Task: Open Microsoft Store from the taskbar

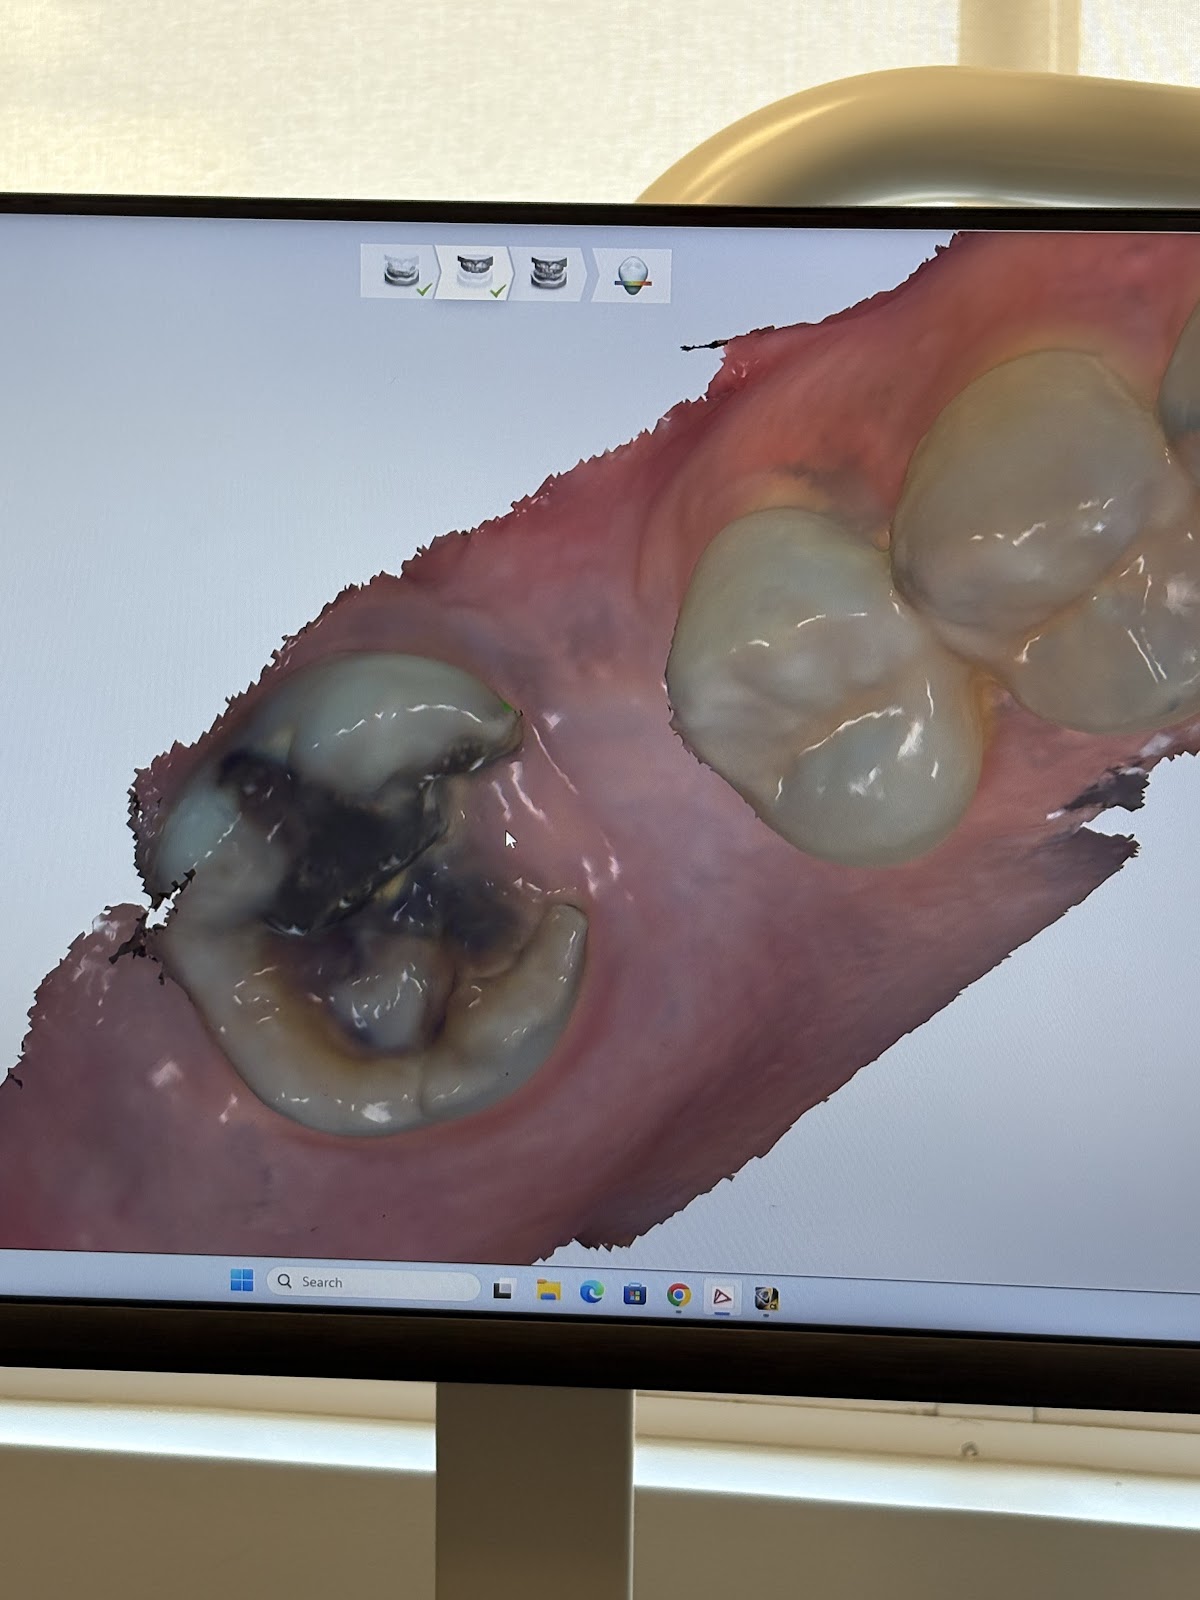Action: [x=634, y=1295]
